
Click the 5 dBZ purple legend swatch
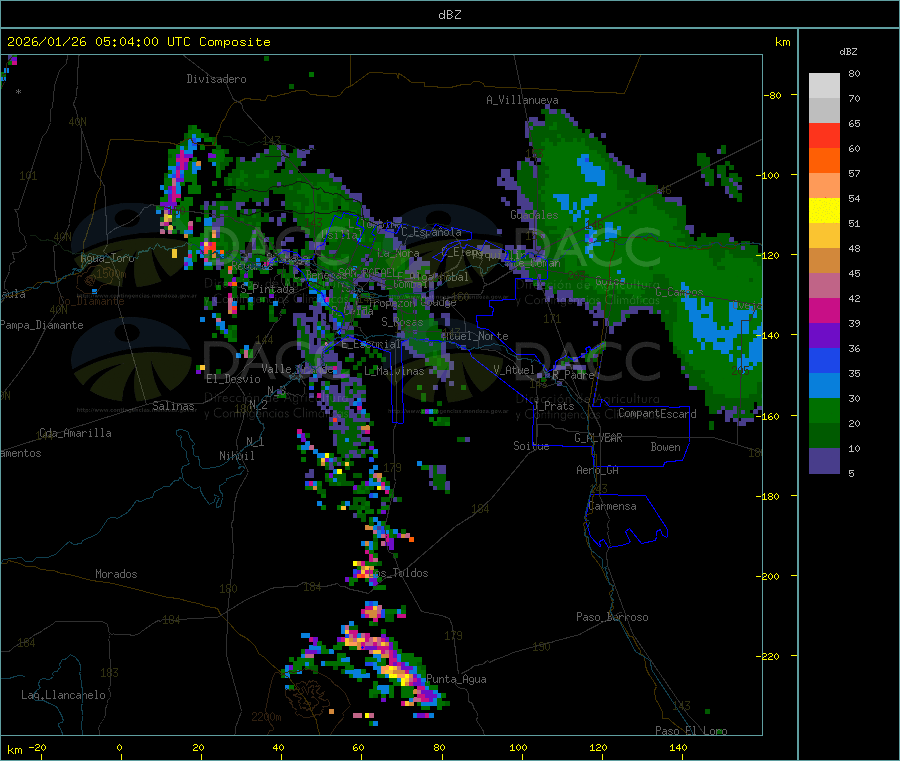[x=824, y=461]
